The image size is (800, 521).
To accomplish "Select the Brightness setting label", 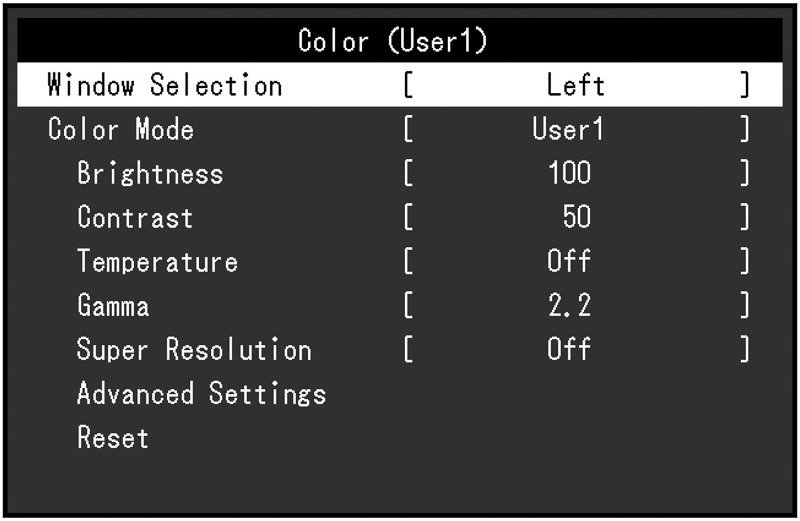I will pos(150,173).
